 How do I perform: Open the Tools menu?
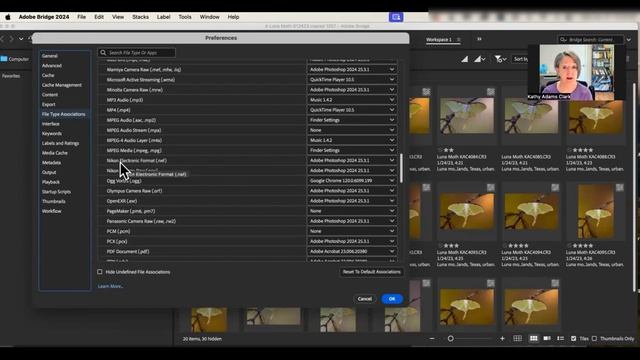pyautogui.click(x=185, y=17)
